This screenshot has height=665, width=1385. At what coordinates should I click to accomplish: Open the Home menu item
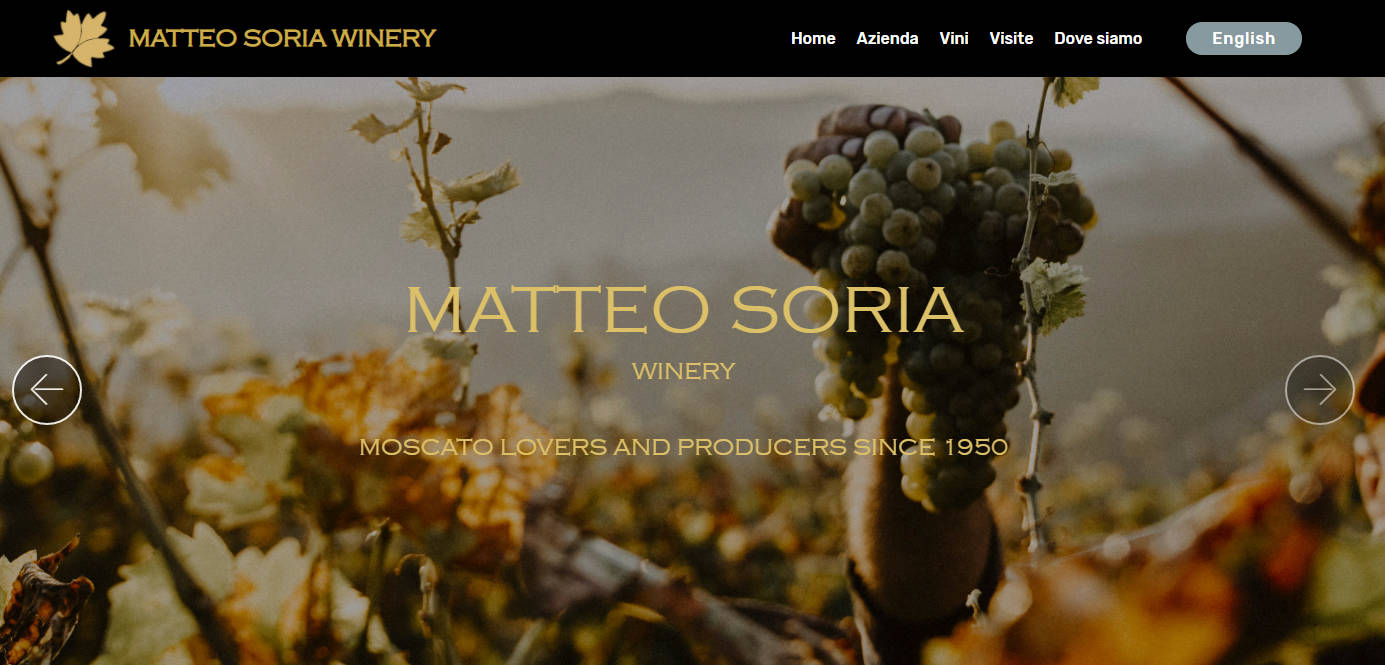[813, 38]
